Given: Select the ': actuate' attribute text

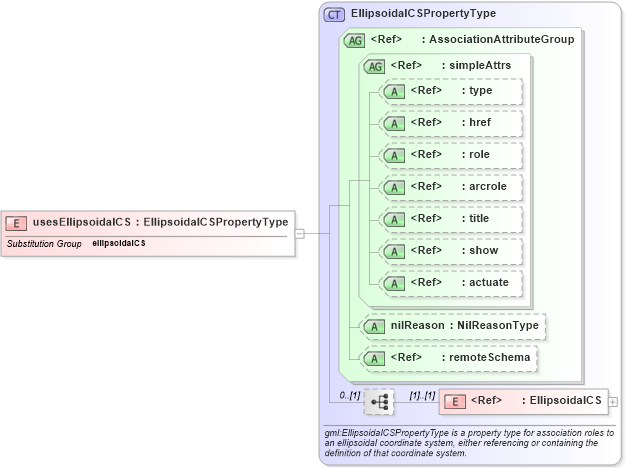Looking at the screenshot, I should 485,282.
